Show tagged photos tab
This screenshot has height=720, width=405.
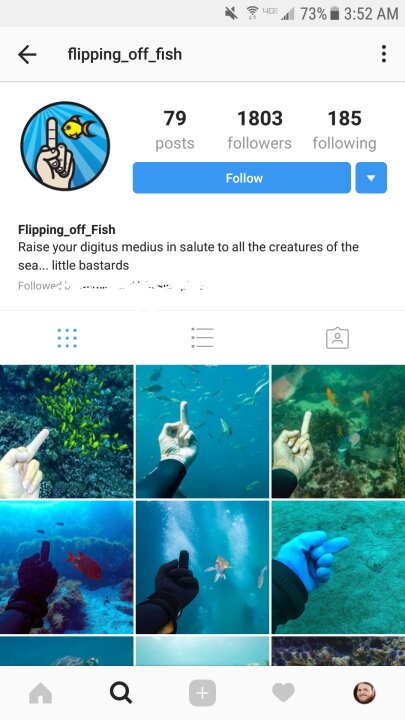338,338
